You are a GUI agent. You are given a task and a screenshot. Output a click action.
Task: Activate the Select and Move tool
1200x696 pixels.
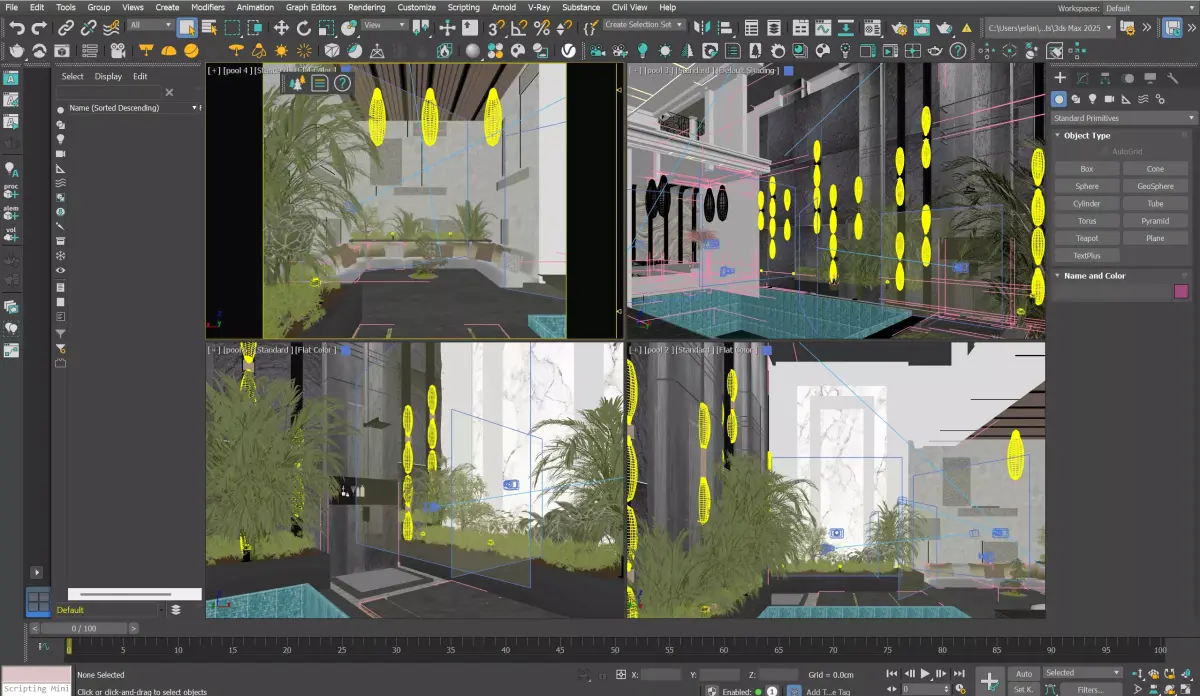tap(282, 28)
